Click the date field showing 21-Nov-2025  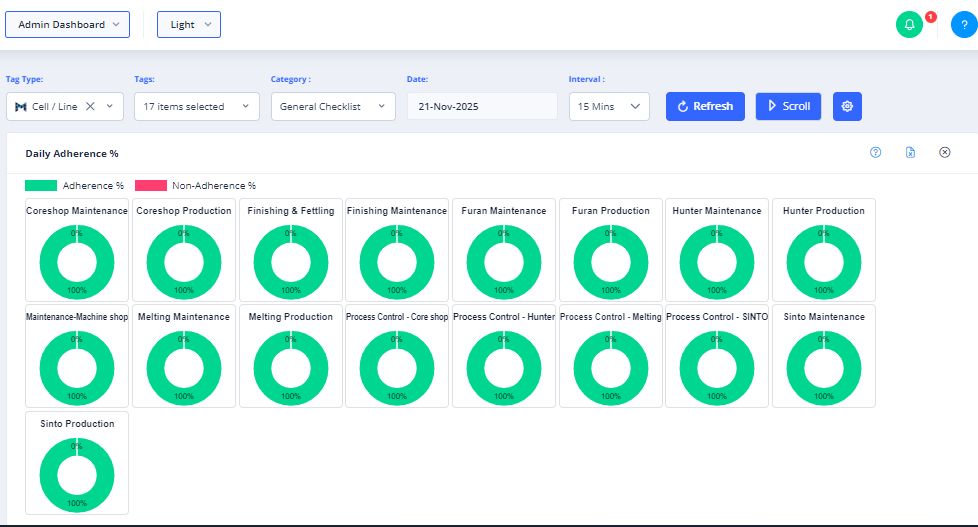tap(481, 106)
